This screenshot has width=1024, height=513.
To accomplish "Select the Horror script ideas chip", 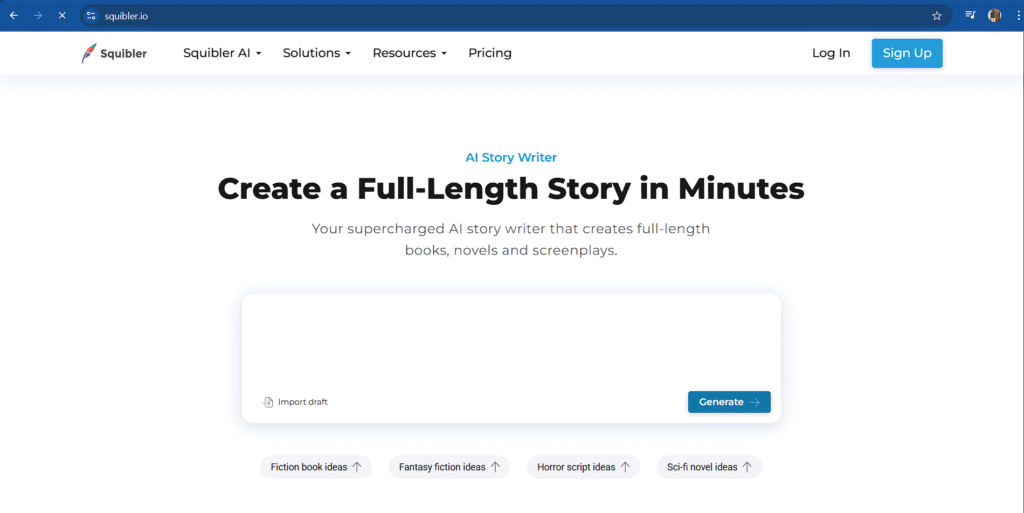I will coord(583,467).
